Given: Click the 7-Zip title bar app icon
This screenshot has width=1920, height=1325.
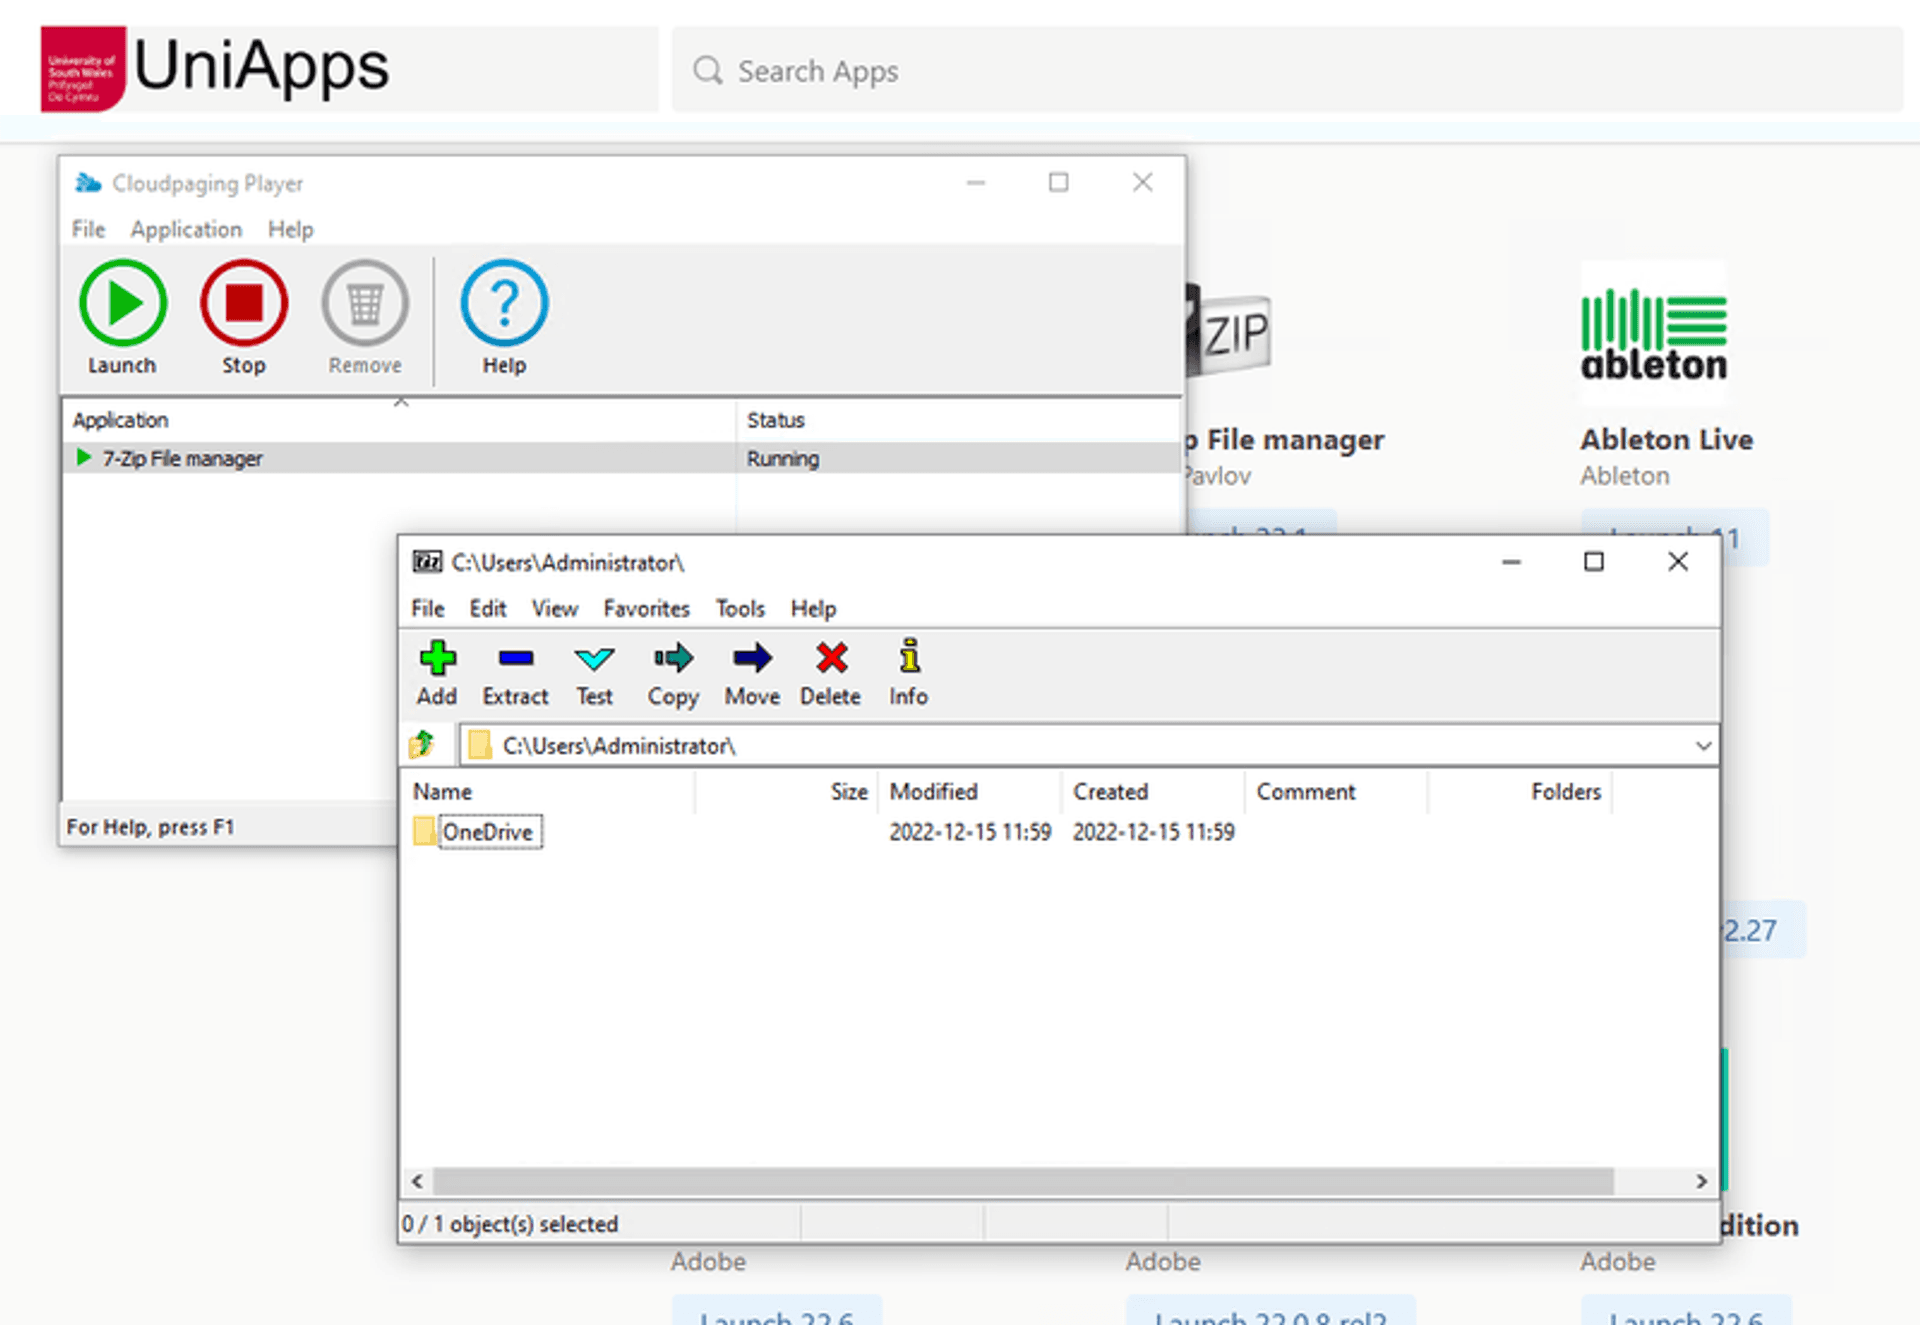Looking at the screenshot, I should pyautogui.click(x=427, y=562).
